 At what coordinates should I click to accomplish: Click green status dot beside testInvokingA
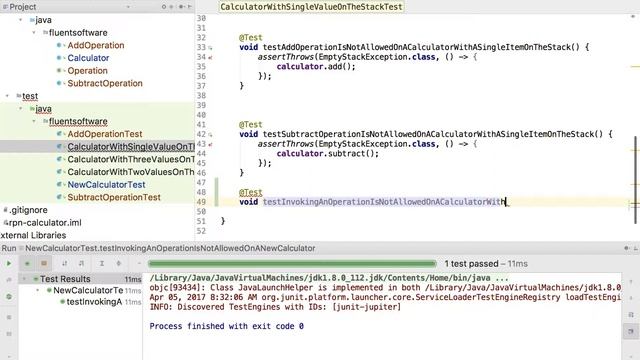point(62,302)
